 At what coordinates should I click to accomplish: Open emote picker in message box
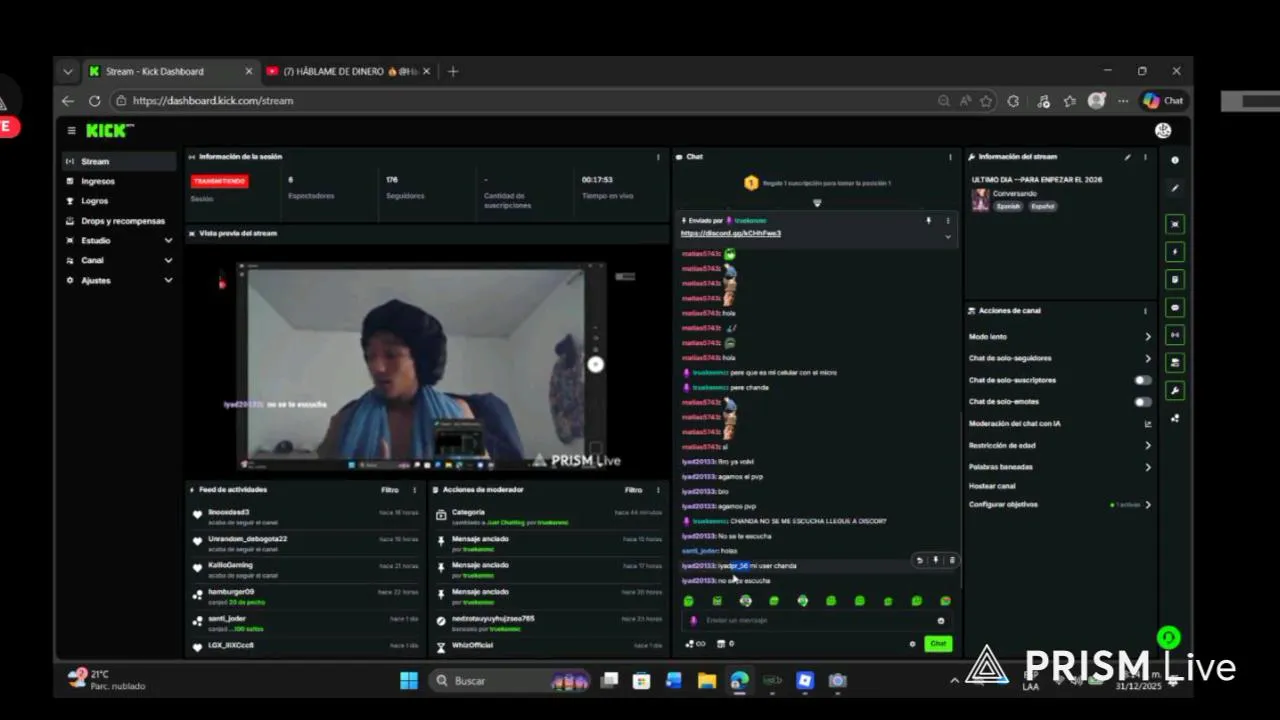click(x=941, y=620)
